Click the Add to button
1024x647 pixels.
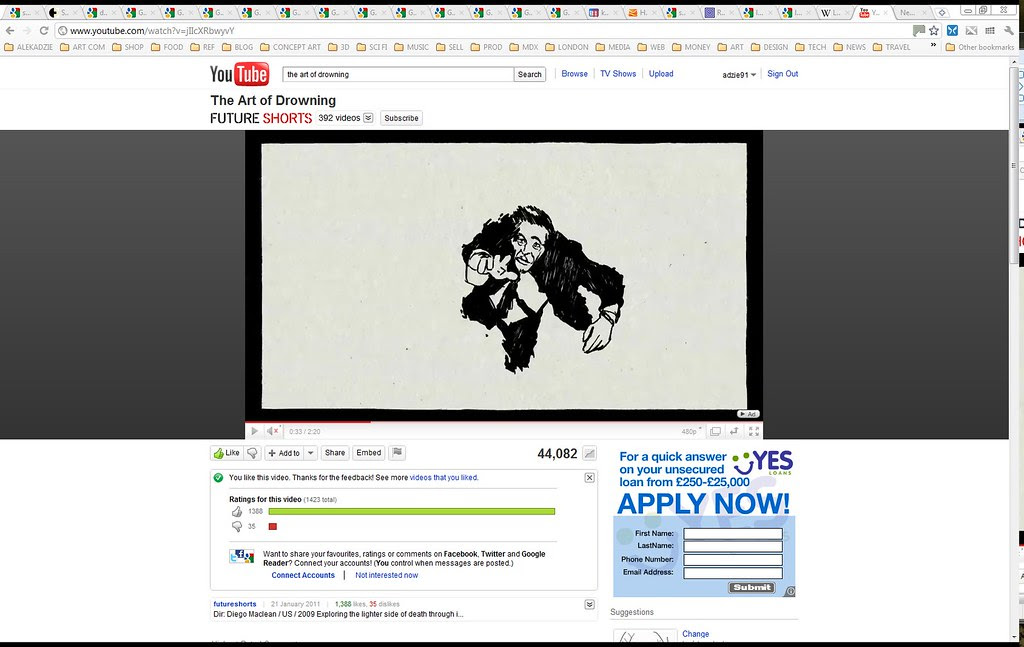coord(284,453)
